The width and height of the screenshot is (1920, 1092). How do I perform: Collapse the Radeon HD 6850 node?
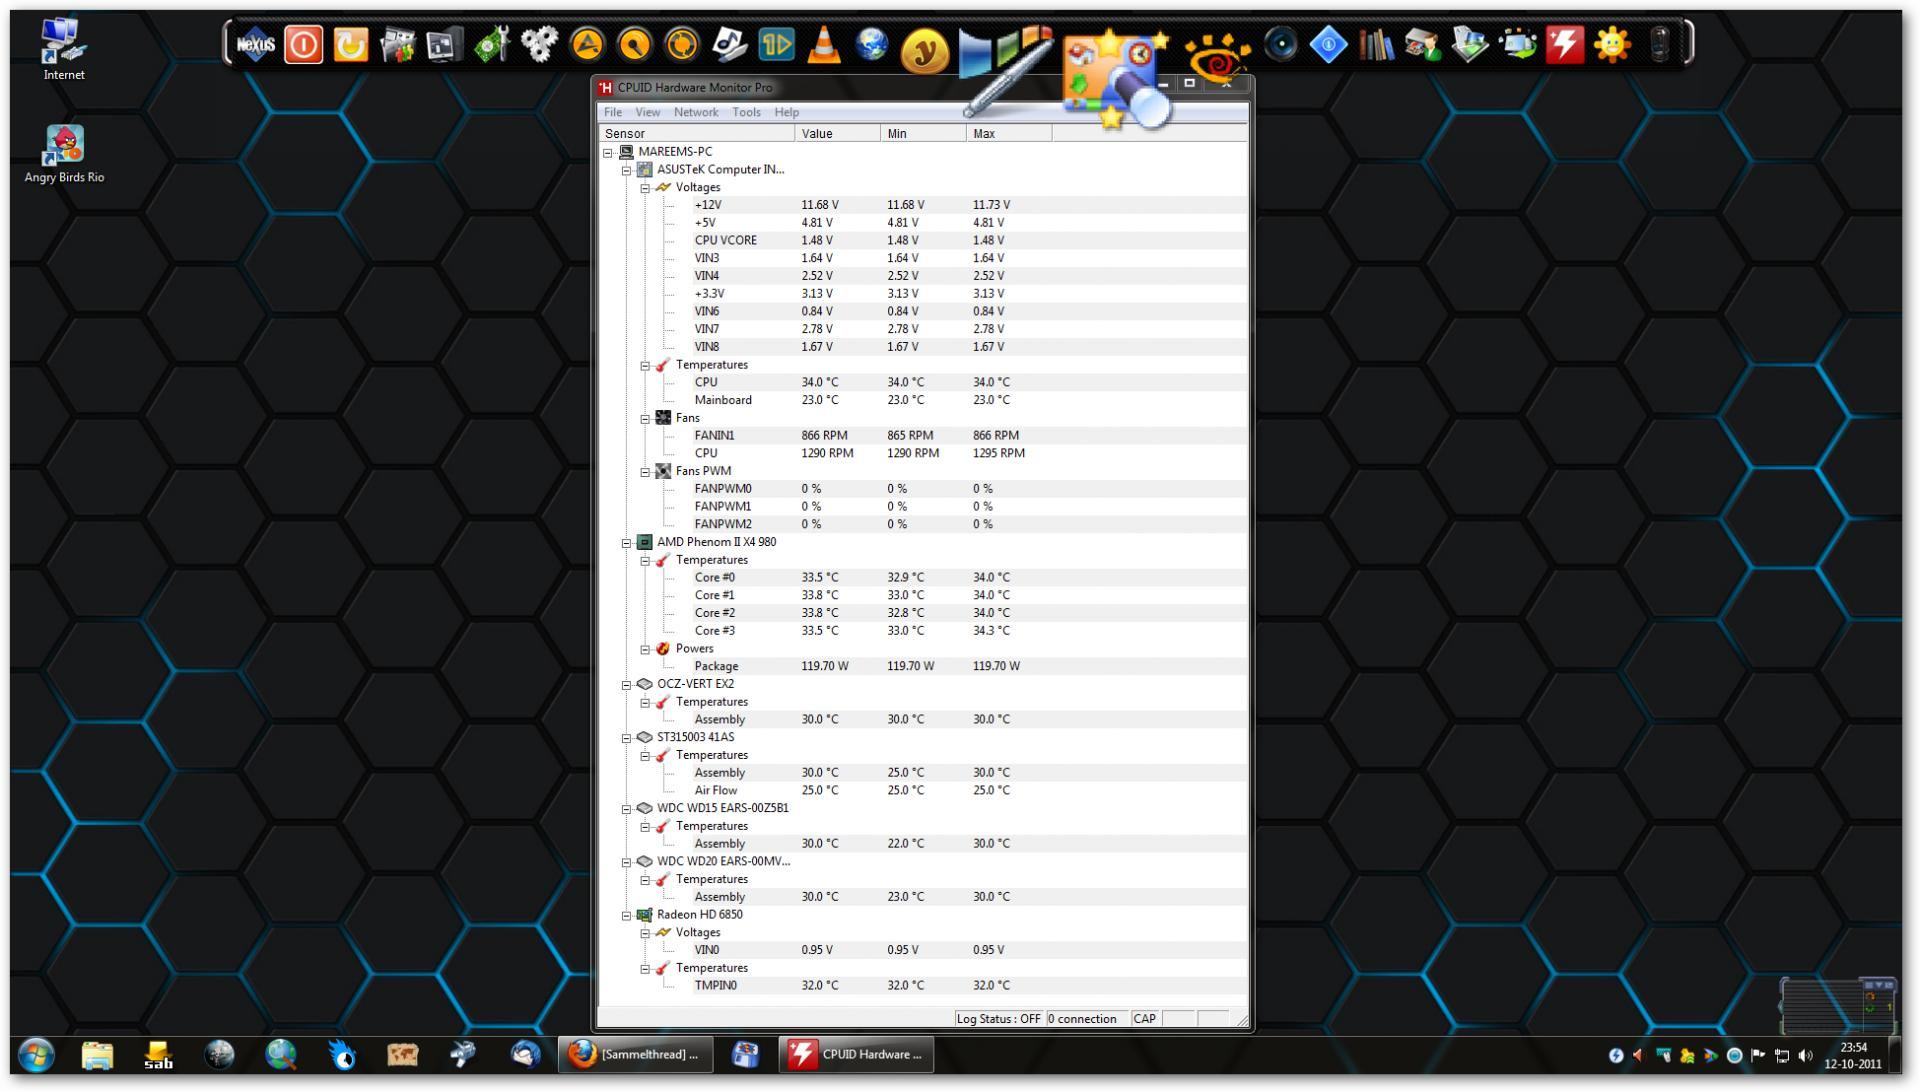click(627, 915)
